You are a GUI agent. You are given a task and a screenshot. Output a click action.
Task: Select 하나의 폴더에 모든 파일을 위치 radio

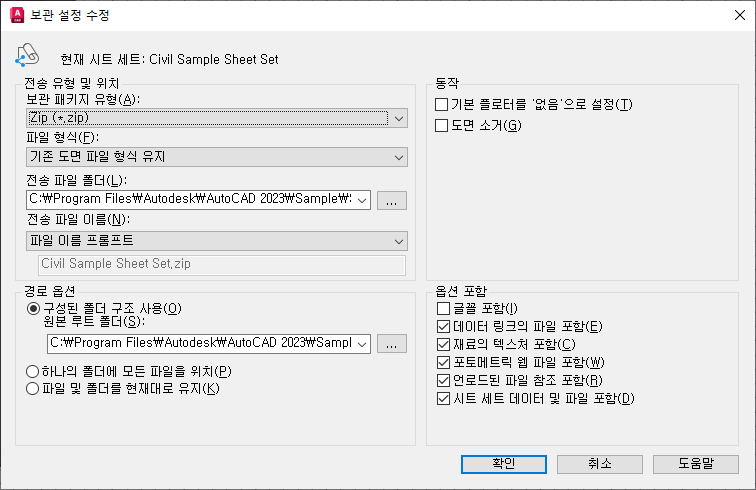tap(32, 371)
